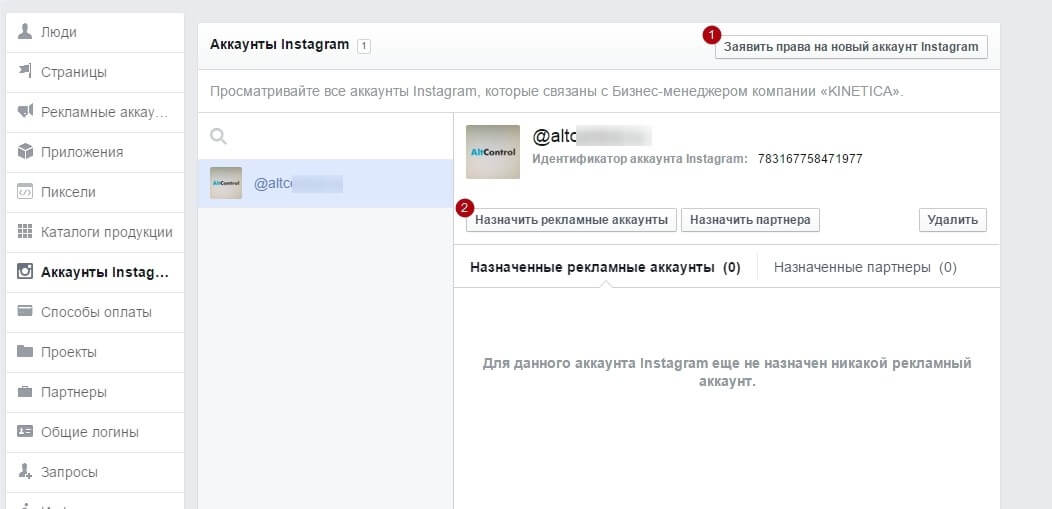Open Проекты in the sidebar
This screenshot has width=1052, height=509.
point(95,352)
